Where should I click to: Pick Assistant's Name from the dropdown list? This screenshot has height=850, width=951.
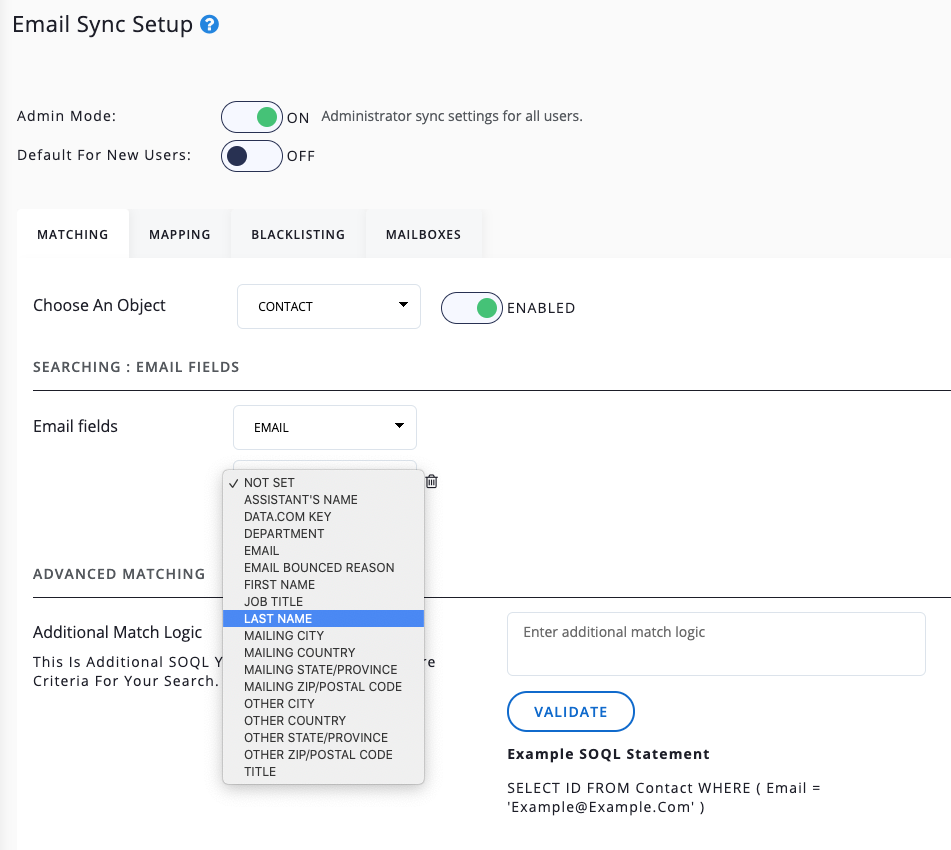click(x=300, y=500)
